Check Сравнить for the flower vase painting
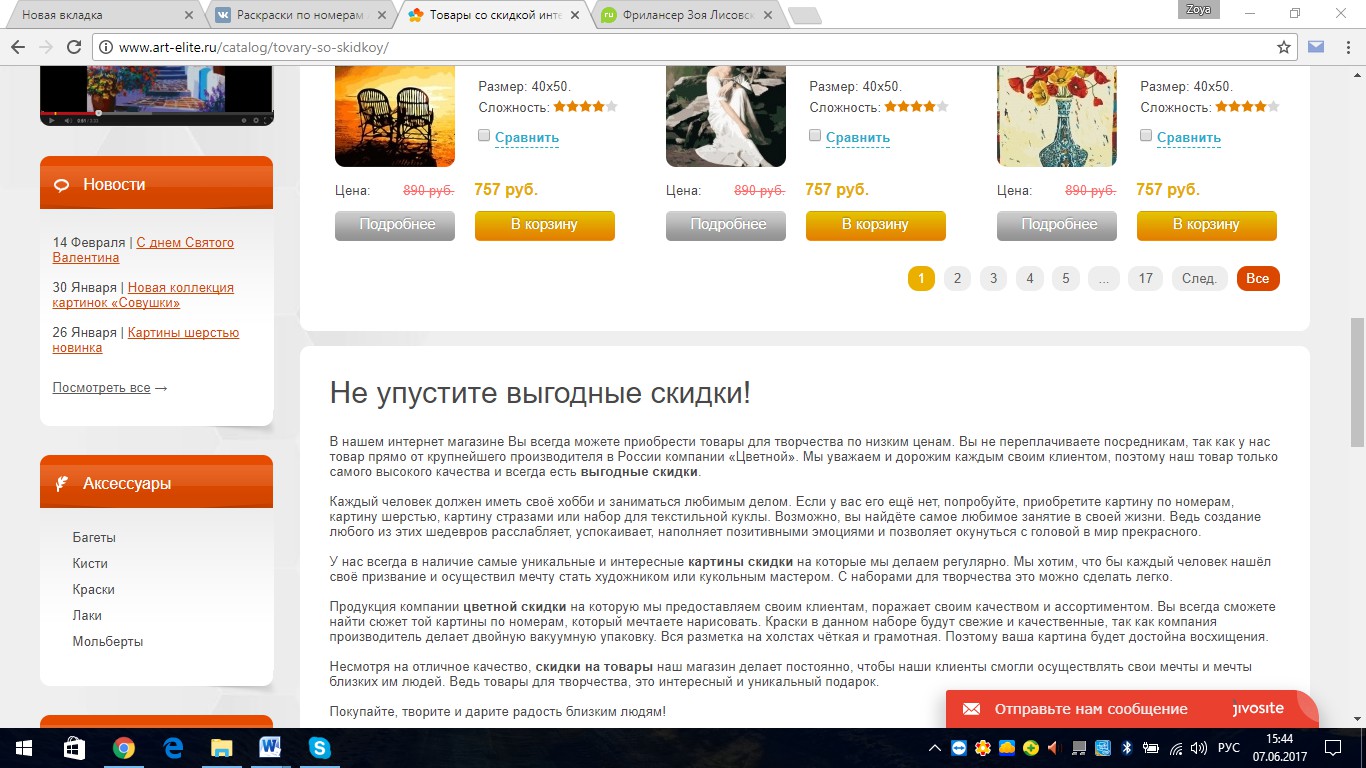 [x=1146, y=136]
